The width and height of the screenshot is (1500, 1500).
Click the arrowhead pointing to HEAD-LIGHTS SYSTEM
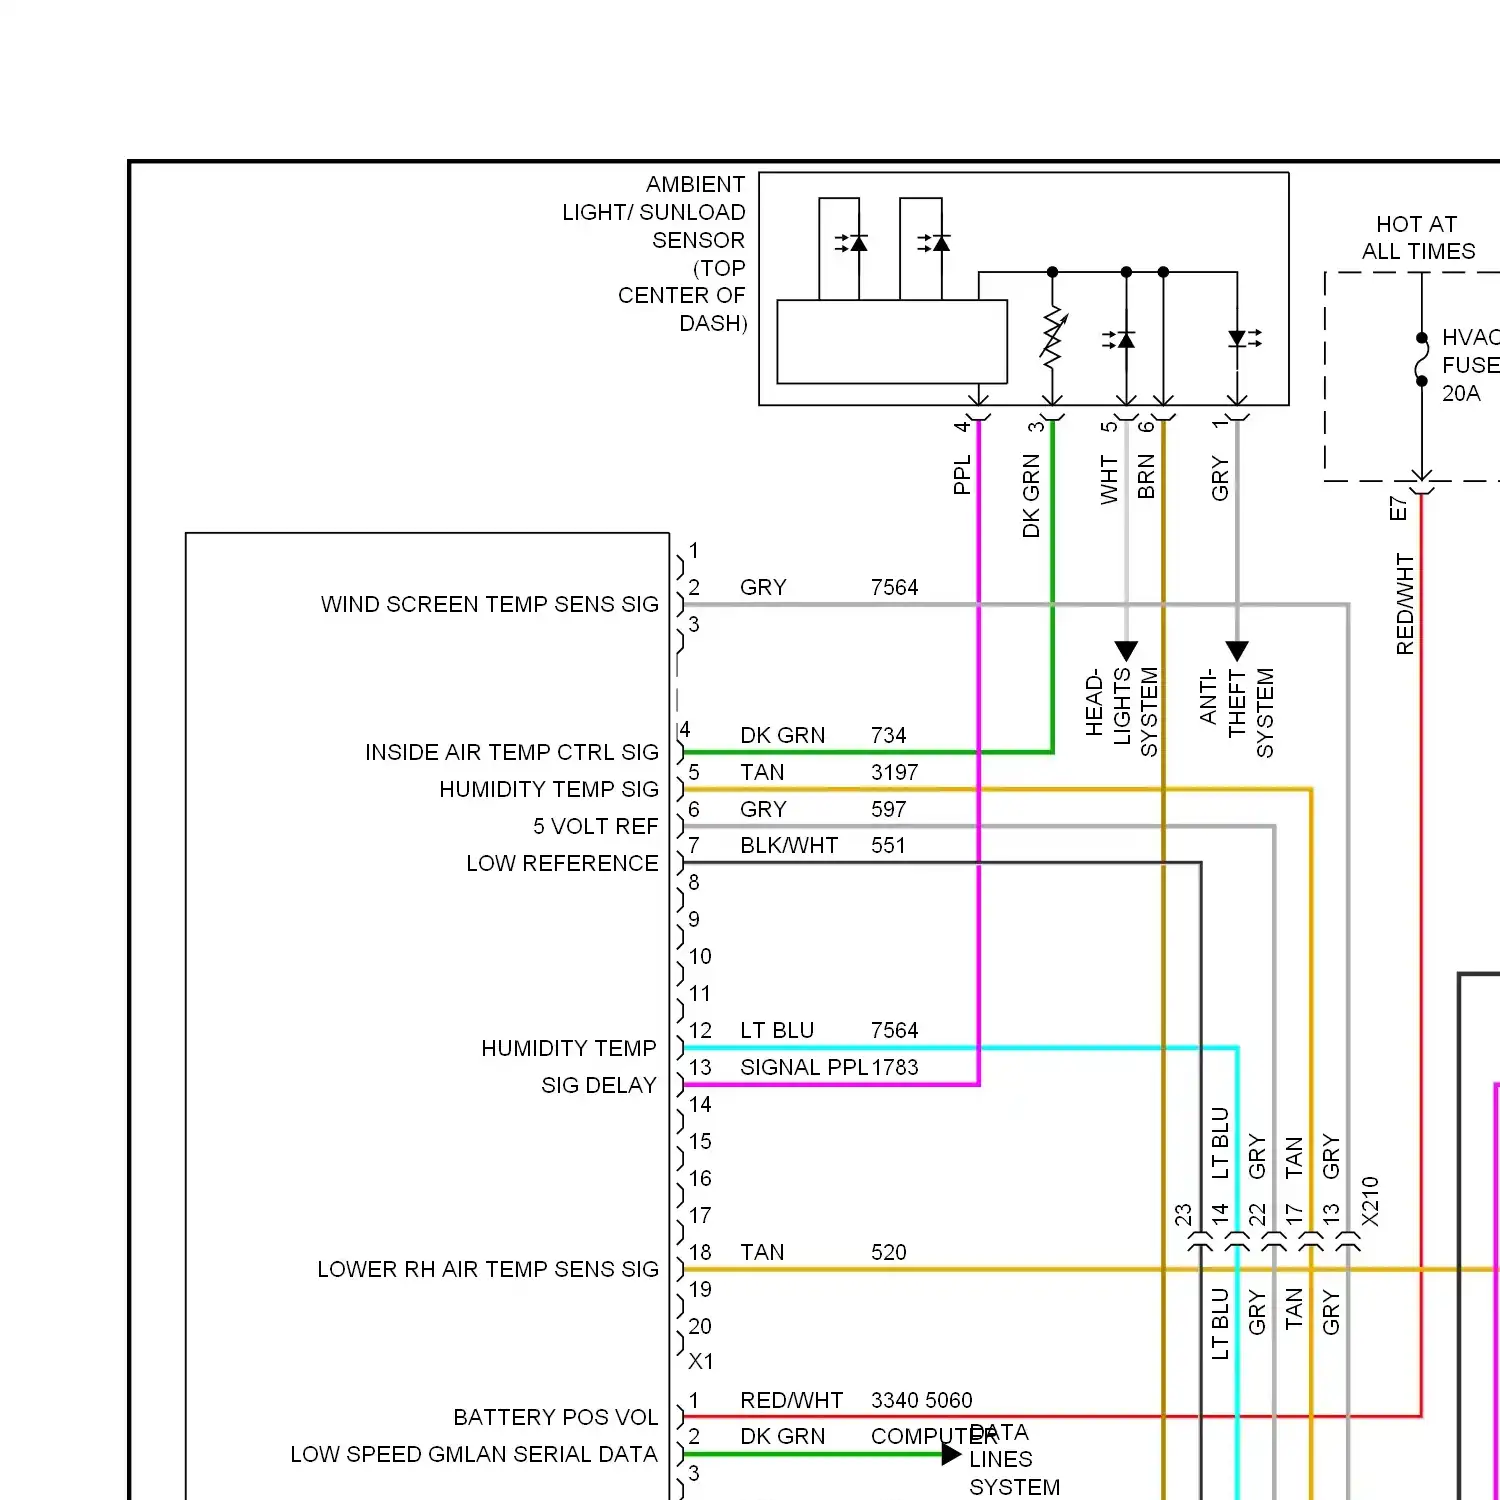pos(1127,651)
